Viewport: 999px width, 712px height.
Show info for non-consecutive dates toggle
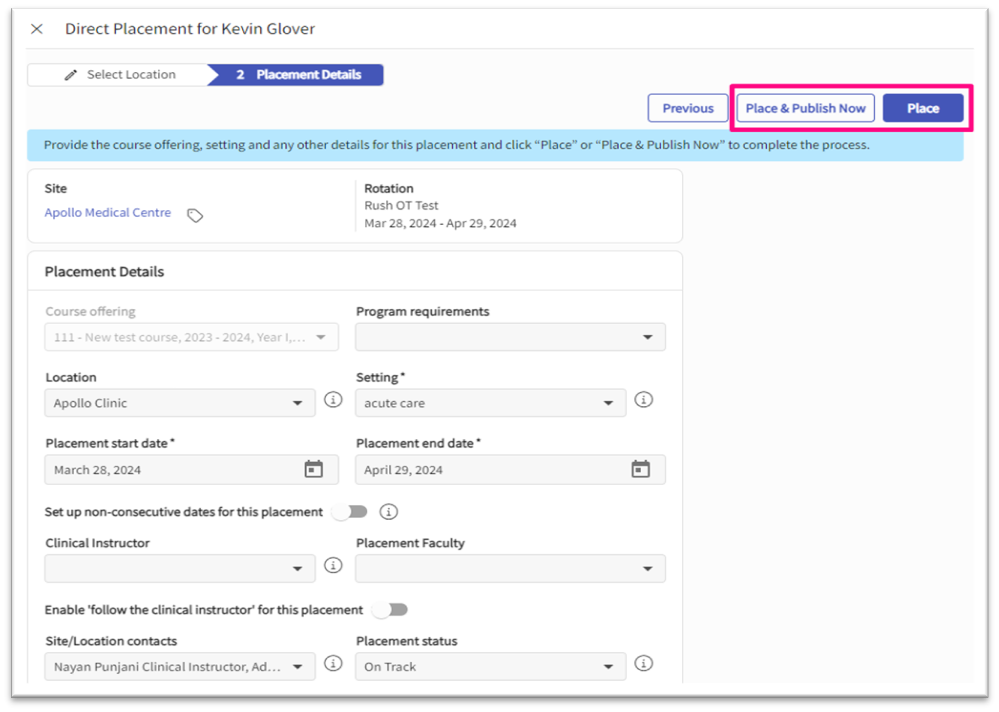[x=389, y=512]
